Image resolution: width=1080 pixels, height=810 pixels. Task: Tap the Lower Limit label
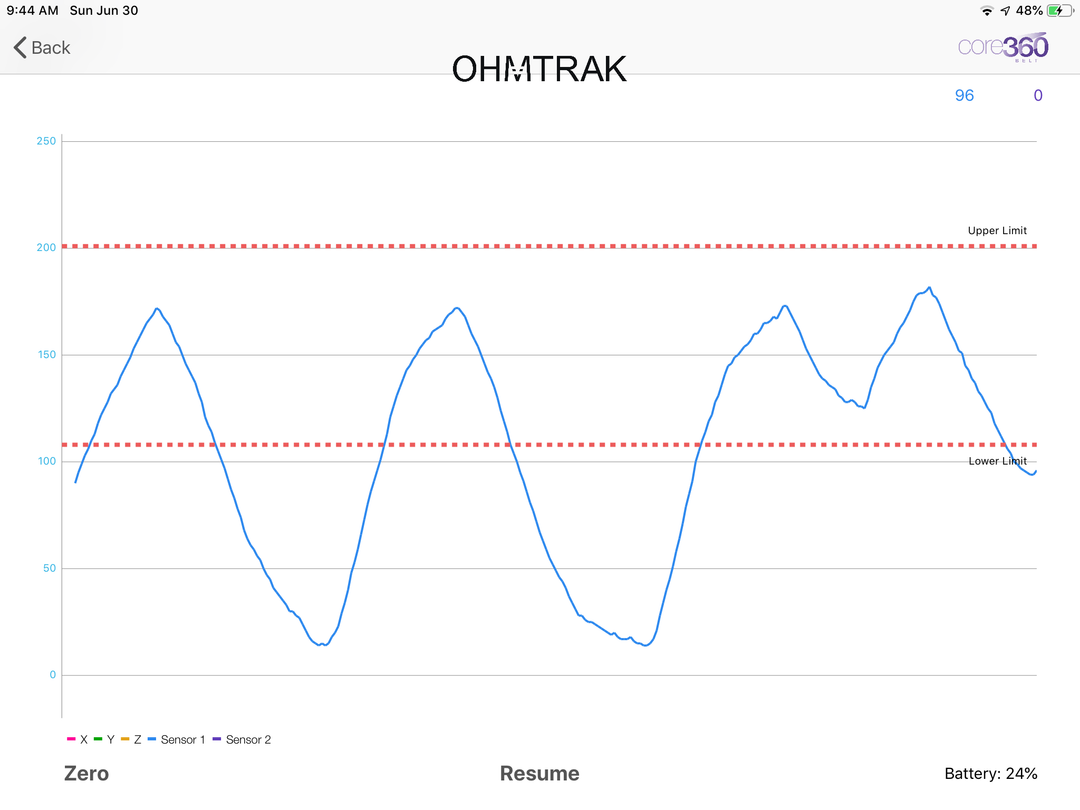[x=997, y=461]
